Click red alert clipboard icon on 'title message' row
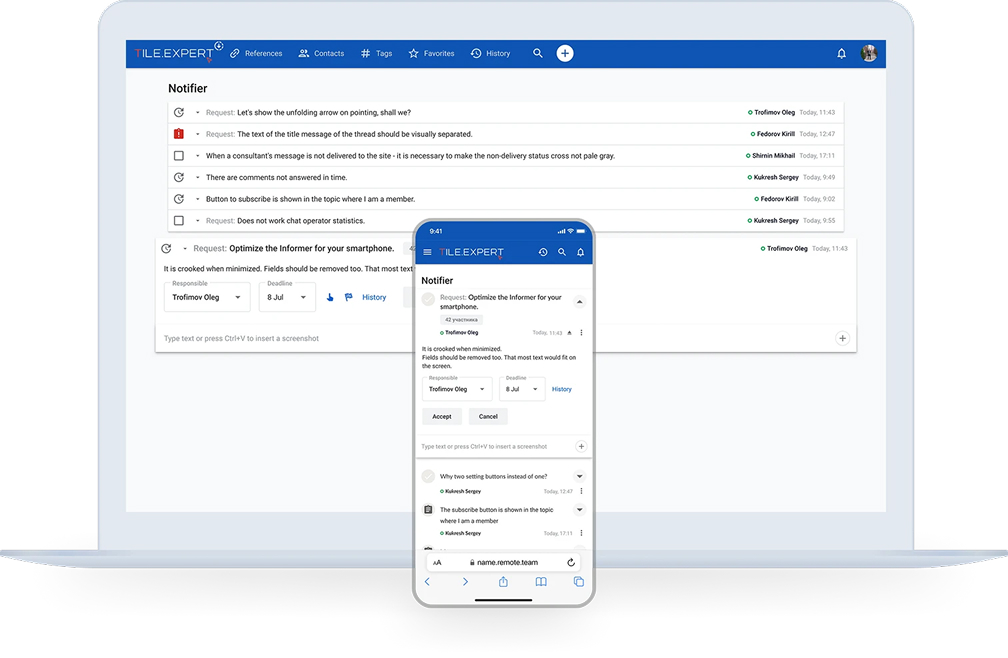 coord(179,134)
